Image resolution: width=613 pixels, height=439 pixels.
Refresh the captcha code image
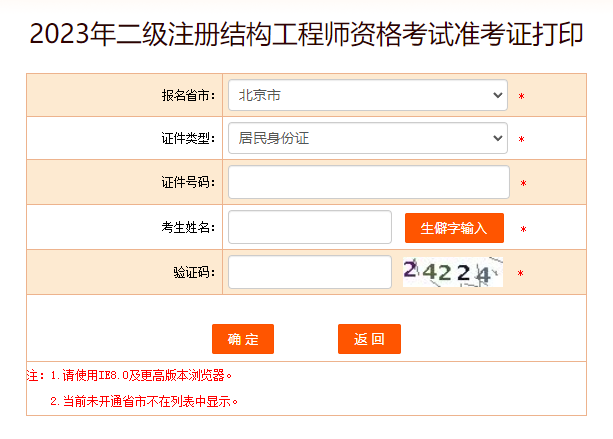pos(453,272)
